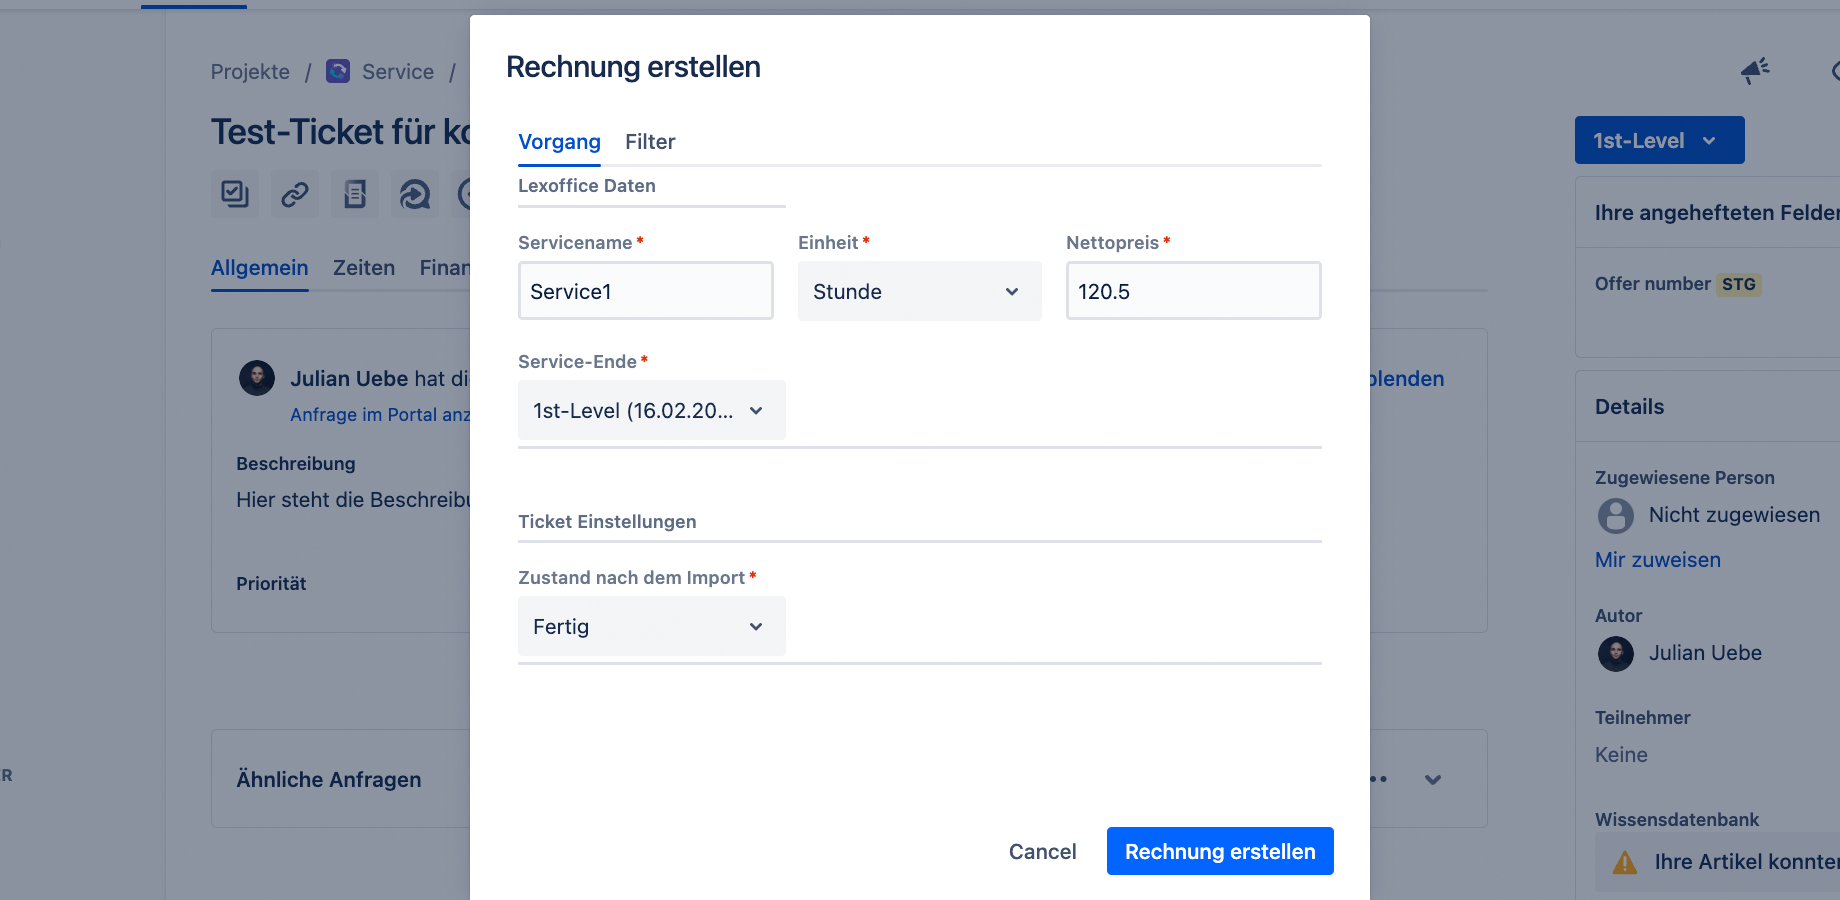This screenshot has height=900, width=1840.
Task: Select the Mir zuweisen link
Action: 1657,559
